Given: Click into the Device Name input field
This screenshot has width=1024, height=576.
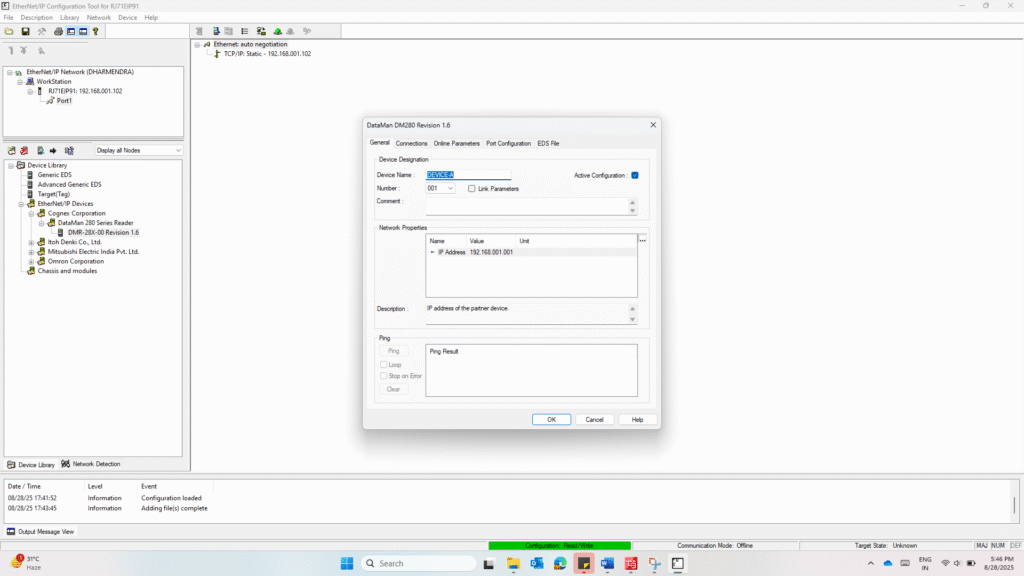Looking at the screenshot, I should 468,175.
